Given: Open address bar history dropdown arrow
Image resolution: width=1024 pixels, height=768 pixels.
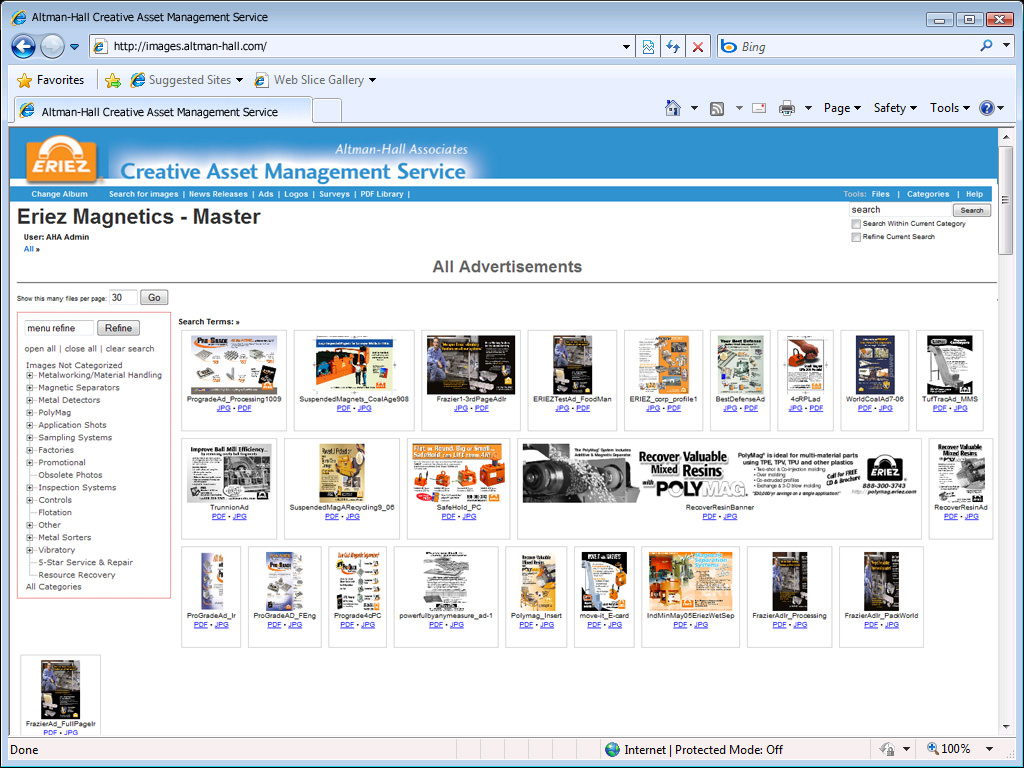Looking at the screenshot, I should coord(626,46).
